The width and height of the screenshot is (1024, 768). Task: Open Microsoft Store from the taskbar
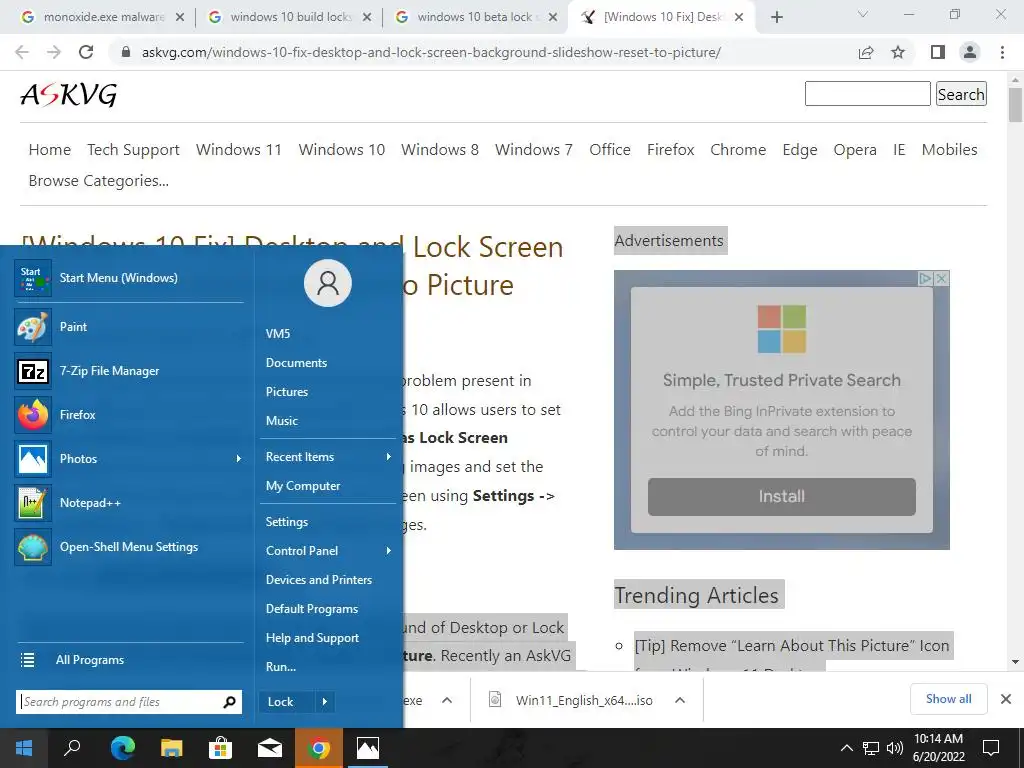tap(220, 748)
